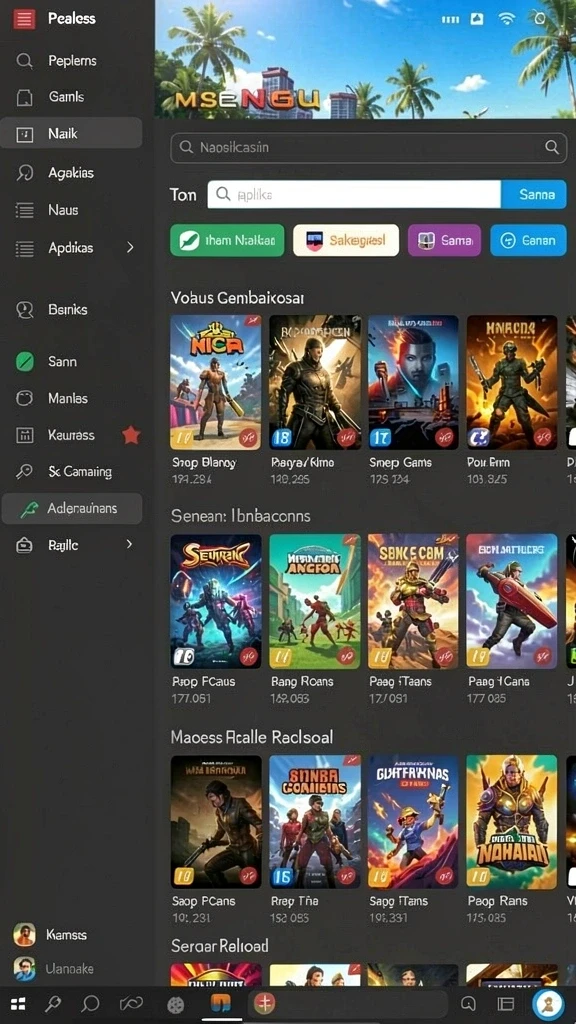Viewport: 576px width, 1024px height.
Task: Open the Paag iTaans game cover
Action: pyautogui.click(x=413, y=601)
